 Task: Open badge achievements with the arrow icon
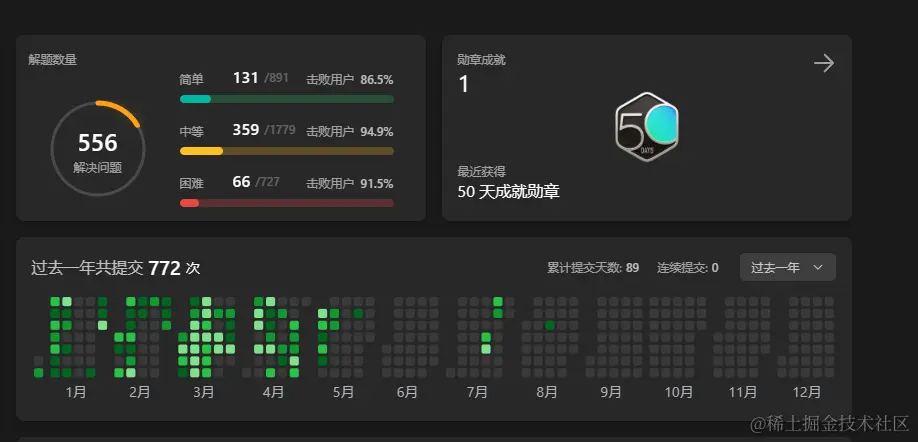coord(824,63)
